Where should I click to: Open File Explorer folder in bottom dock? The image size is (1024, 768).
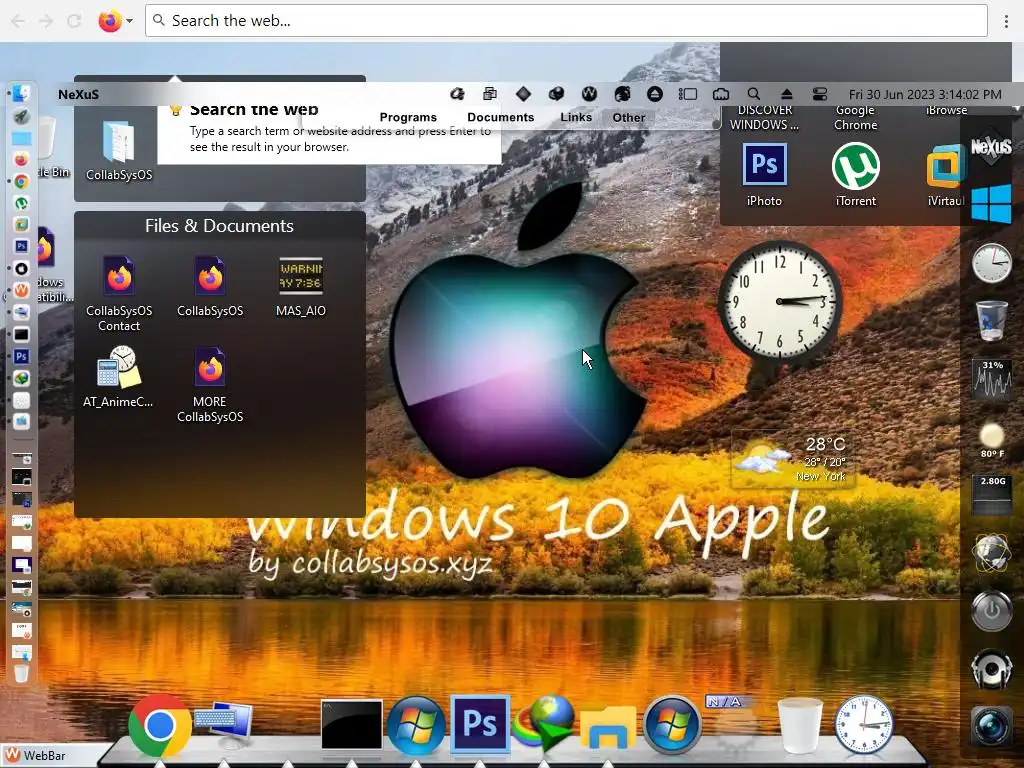coord(608,726)
